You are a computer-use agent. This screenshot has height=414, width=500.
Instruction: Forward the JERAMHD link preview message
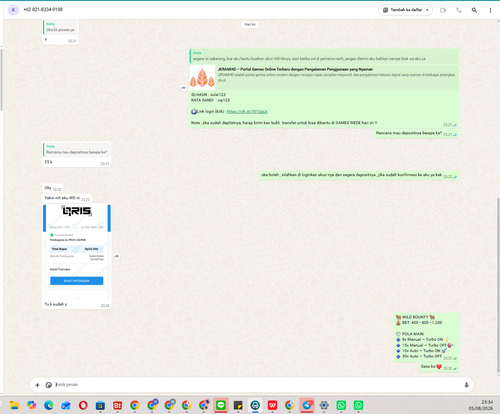tap(183, 88)
